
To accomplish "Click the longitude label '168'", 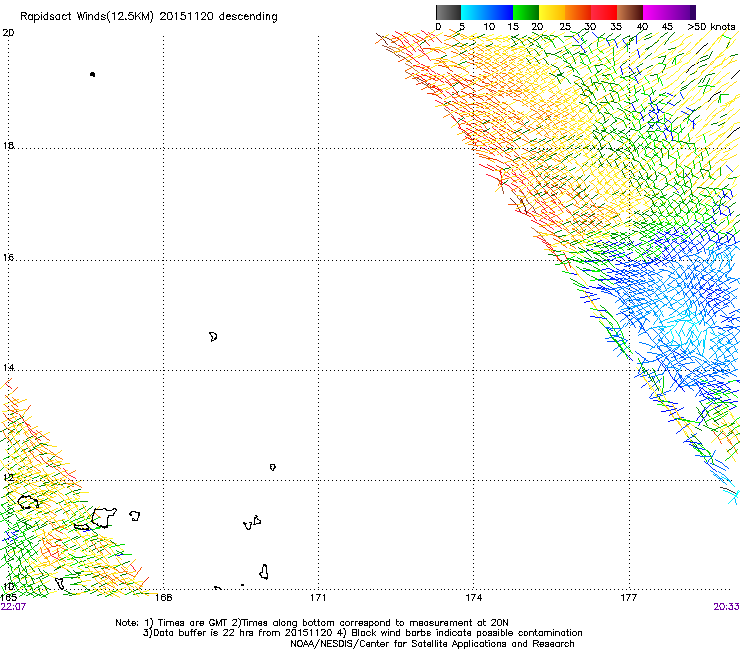I will coord(163,598).
